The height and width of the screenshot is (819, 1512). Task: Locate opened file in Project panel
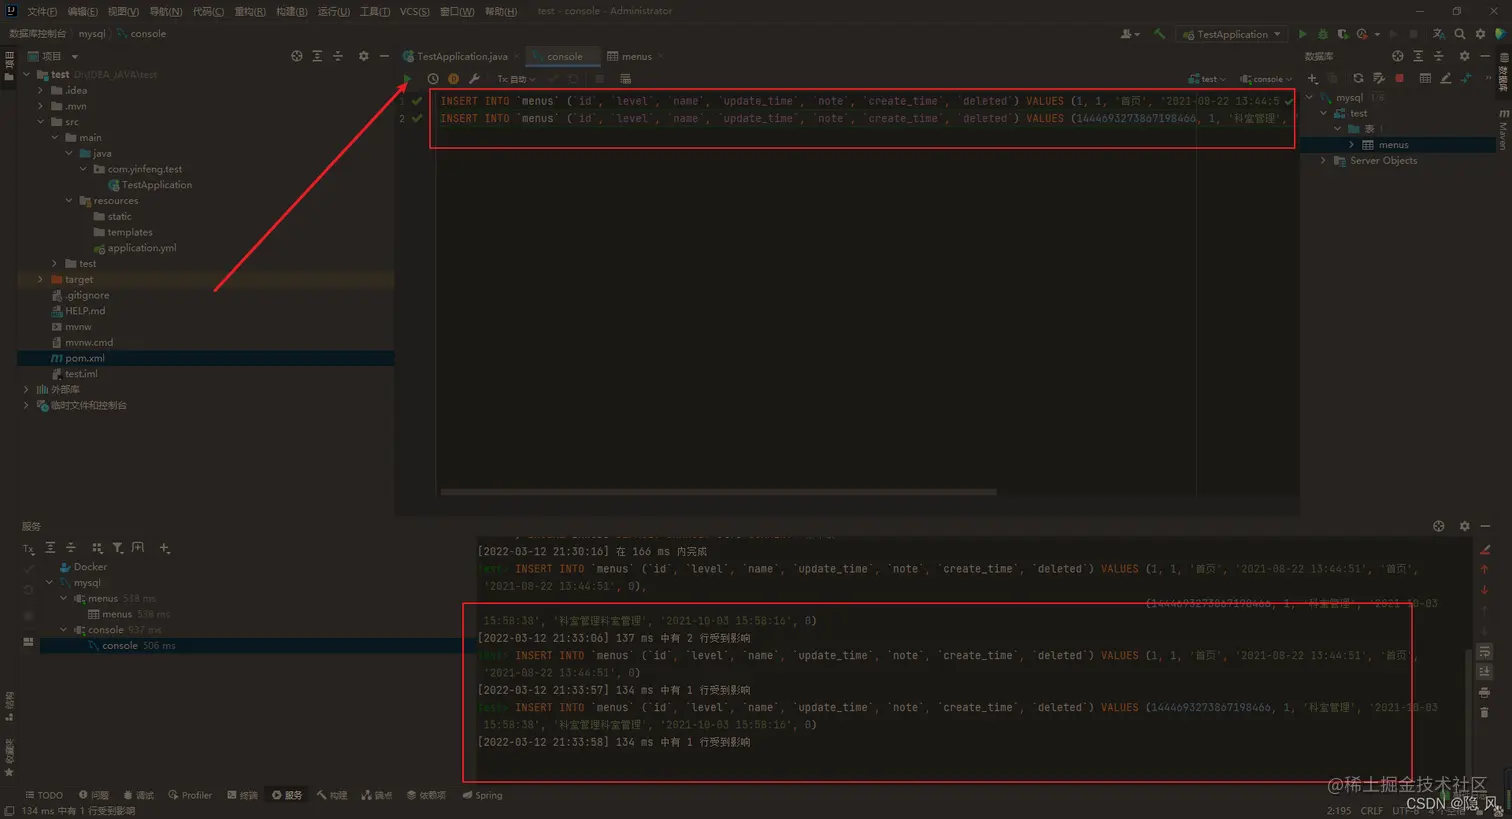point(296,56)
